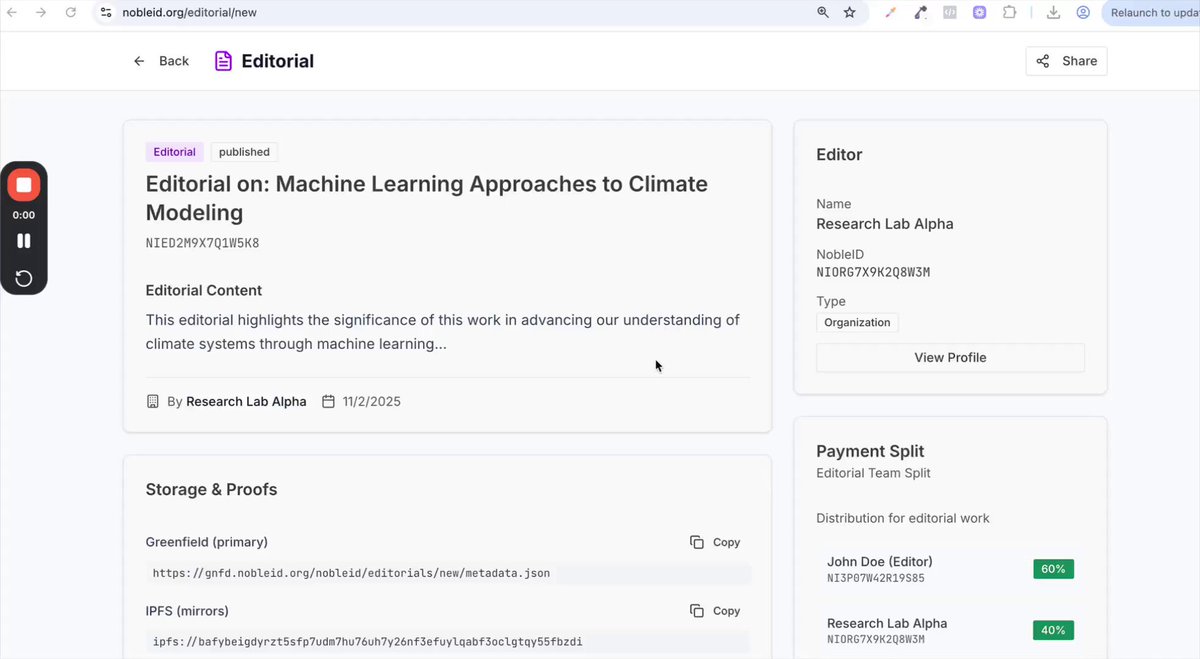The height and width of the screenshot is (659, 1200).
Task: Click the purple Editorial tag
Action: pos(175,152)
